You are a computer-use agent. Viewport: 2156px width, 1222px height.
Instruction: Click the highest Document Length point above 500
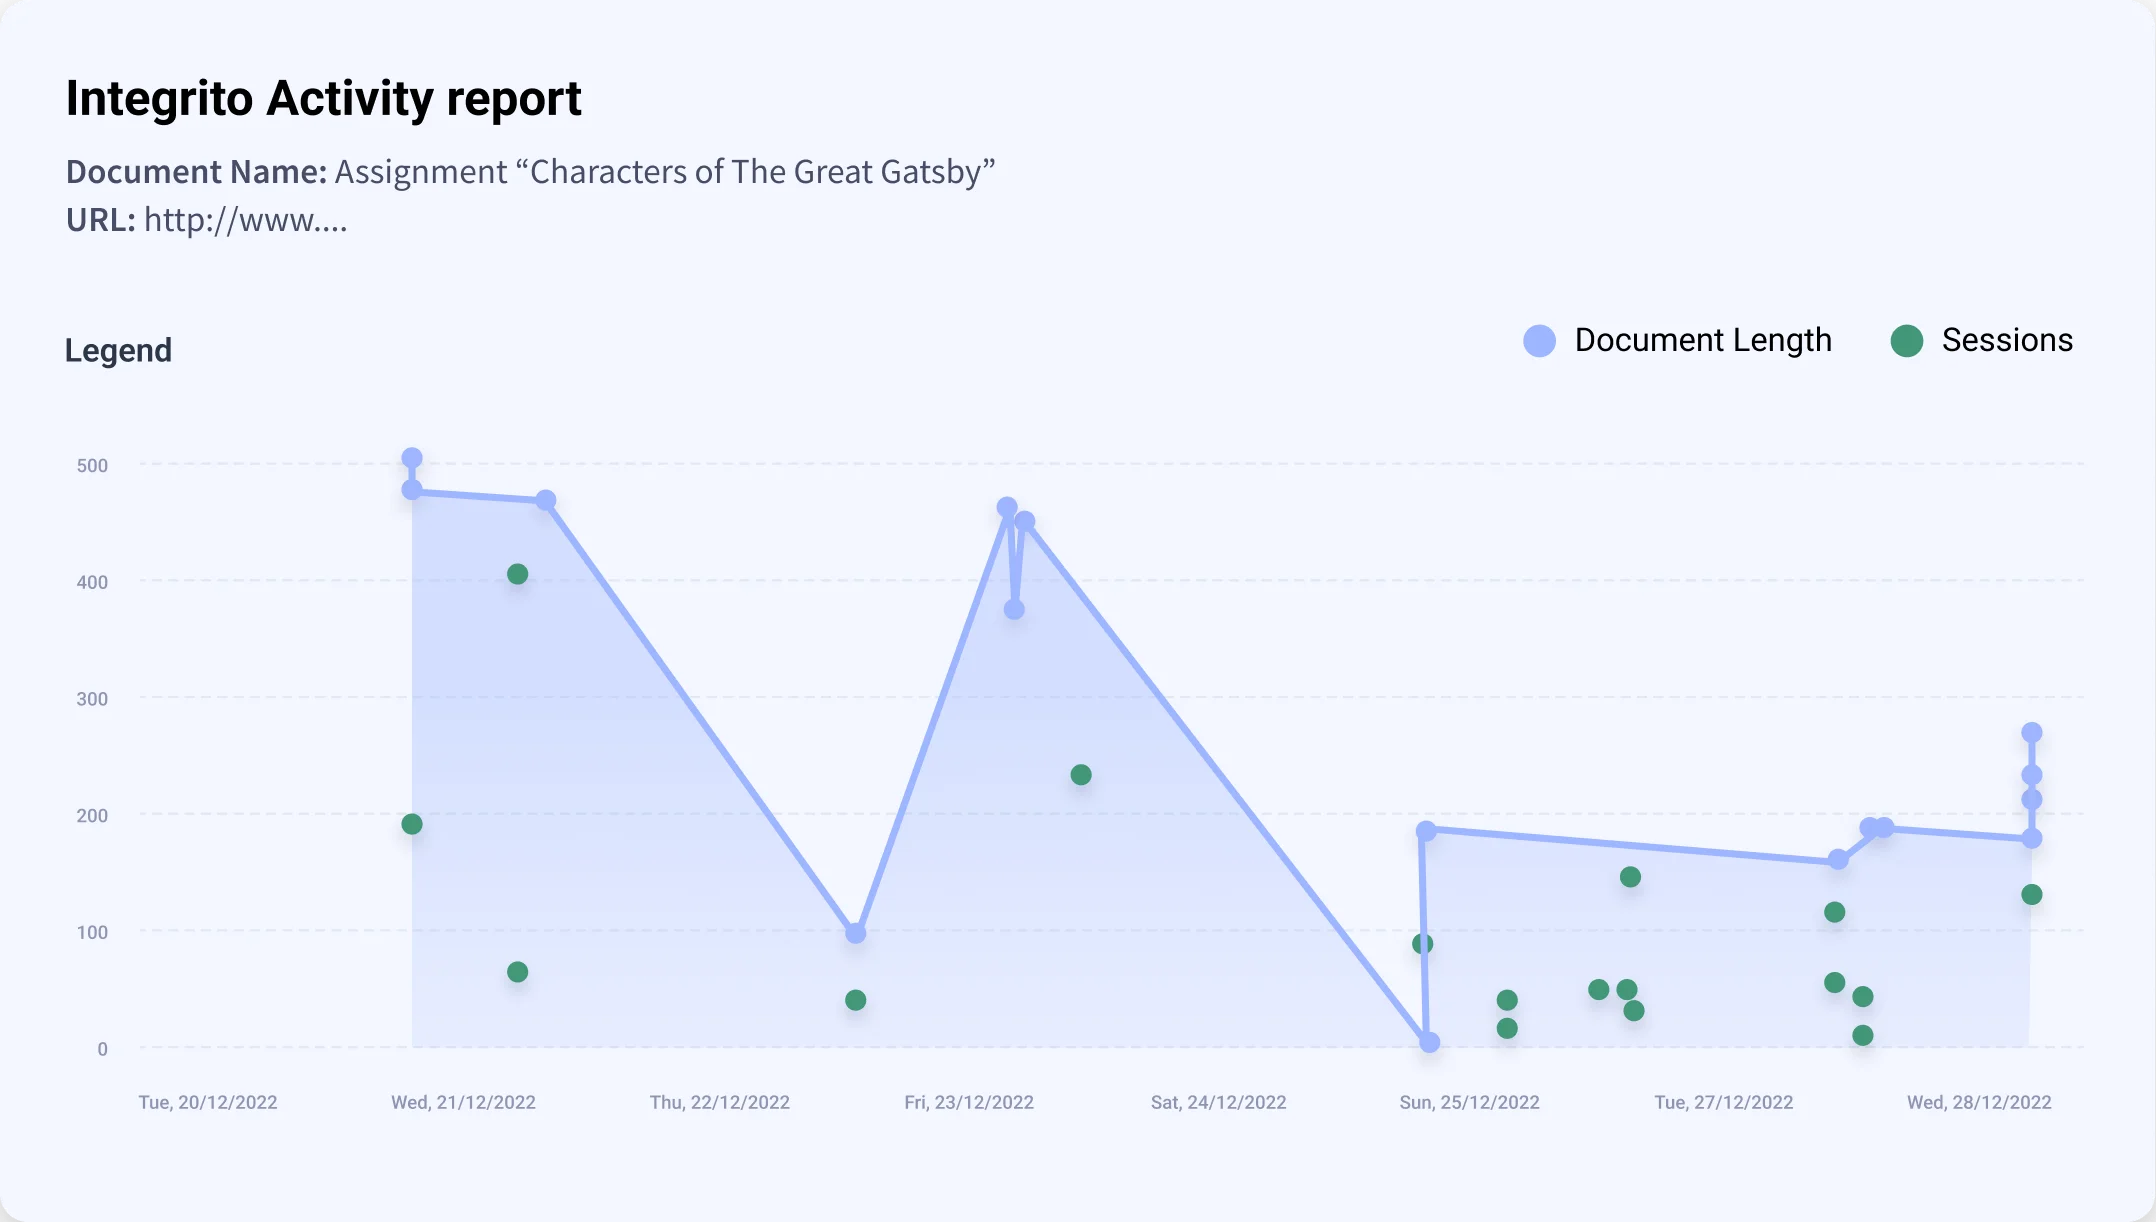412,458
